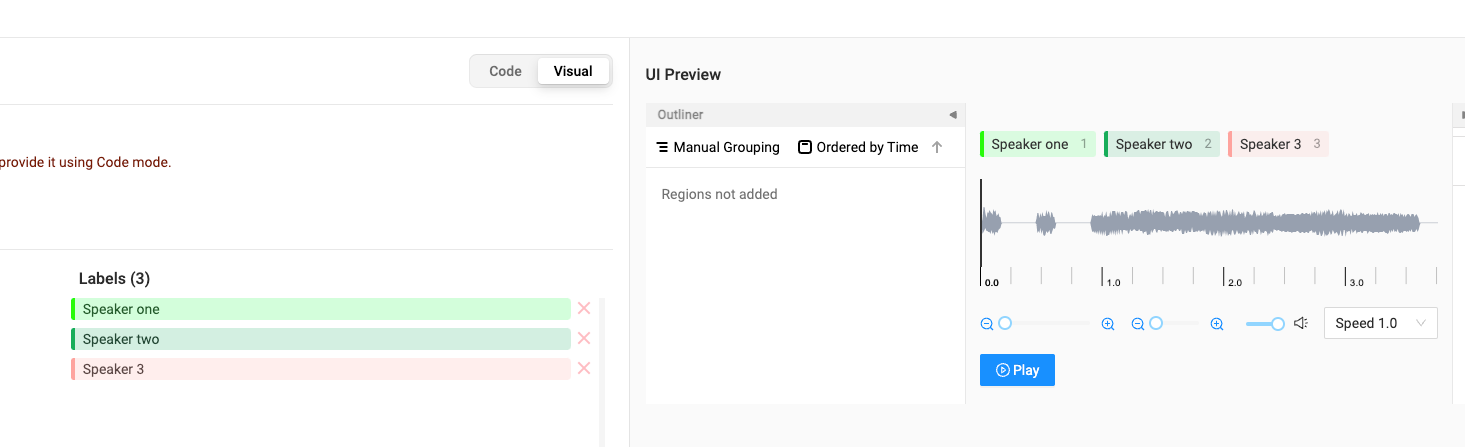Remove the Speaker one label
The width and height of the screenshot is (1465, 447).
coord(584,309)
